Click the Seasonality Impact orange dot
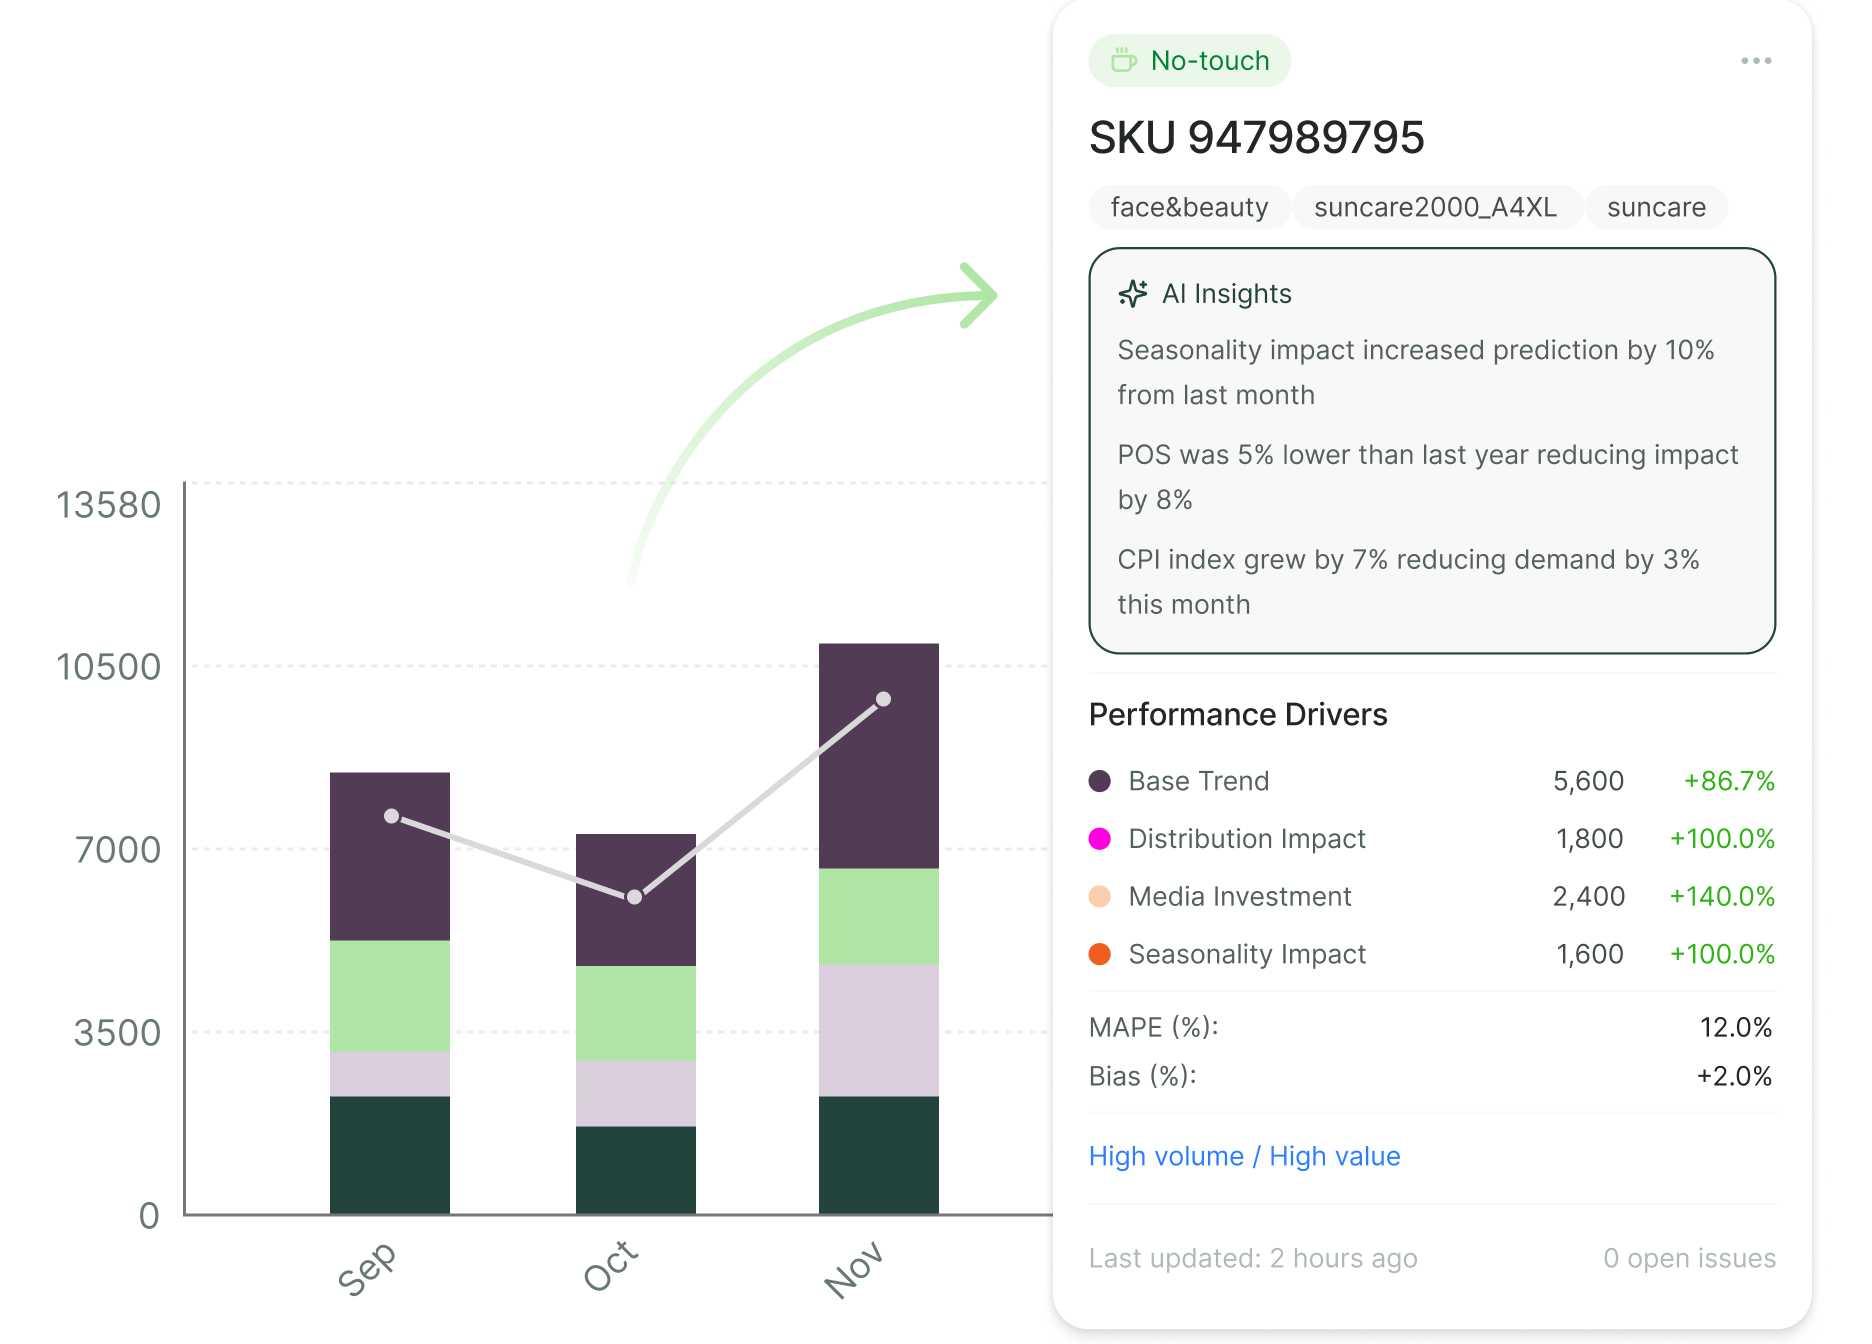Viewport: 1872px width, 1344px height. click(1100, 954)
